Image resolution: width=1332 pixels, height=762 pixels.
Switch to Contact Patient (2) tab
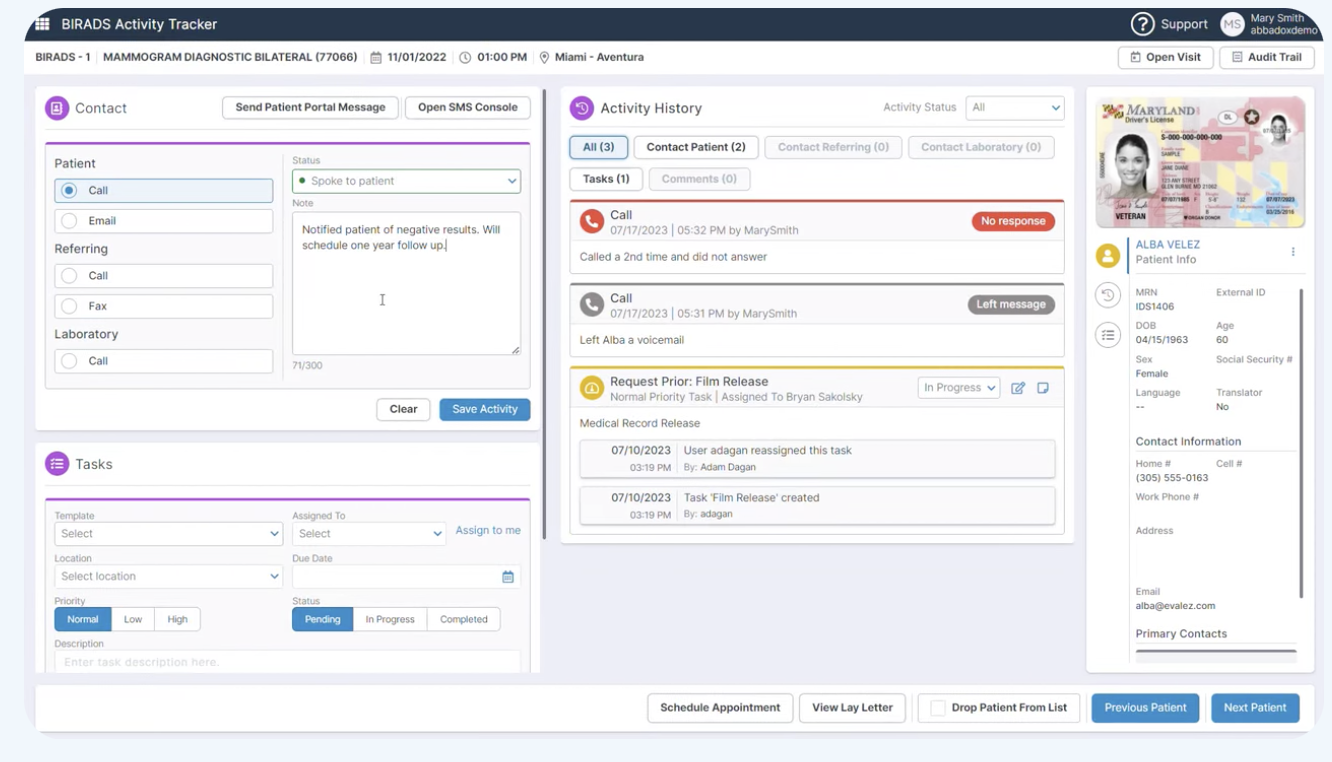696,147
